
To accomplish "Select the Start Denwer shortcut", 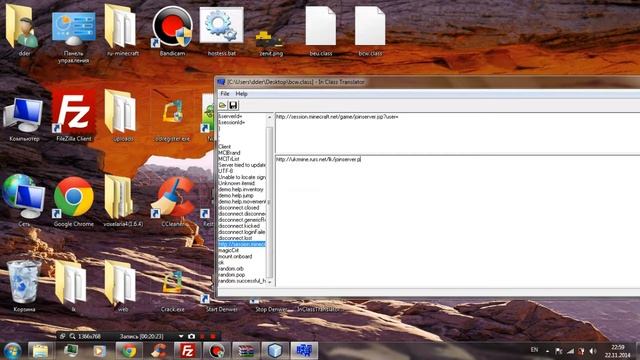I will [x=222, y=304].
